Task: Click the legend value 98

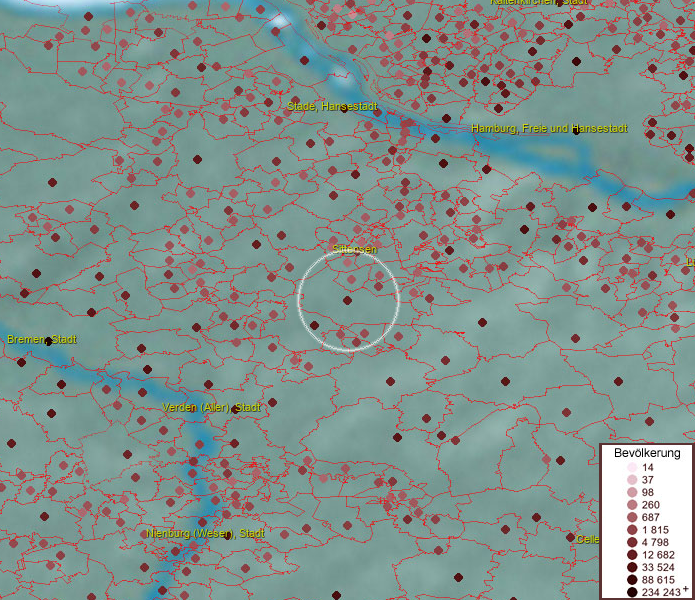Action: coord(648,492)
